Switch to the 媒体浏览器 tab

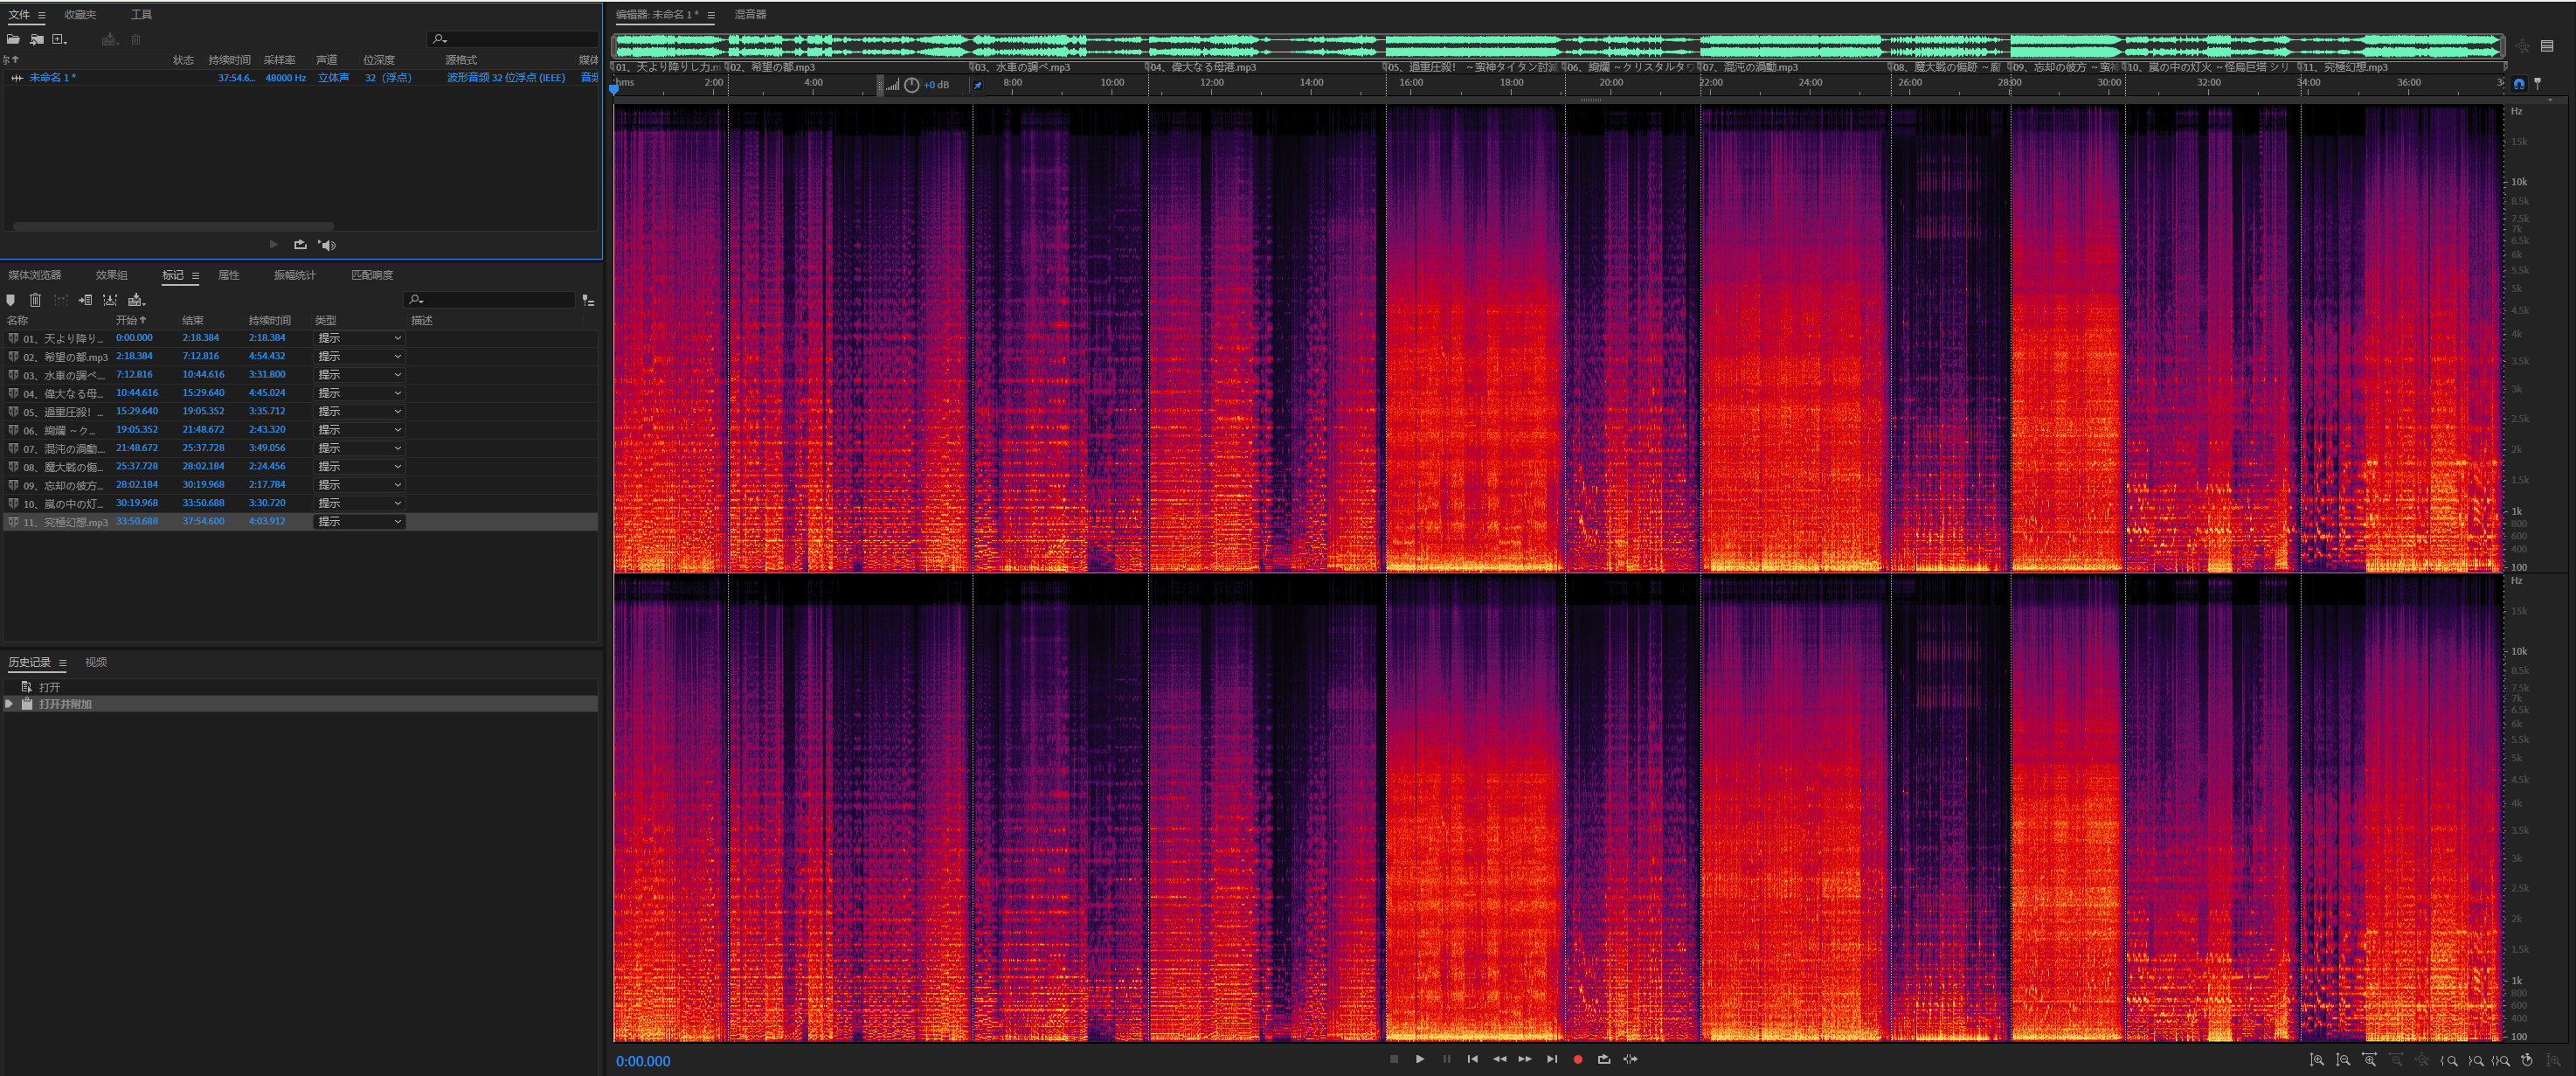(x=35, y=275)
